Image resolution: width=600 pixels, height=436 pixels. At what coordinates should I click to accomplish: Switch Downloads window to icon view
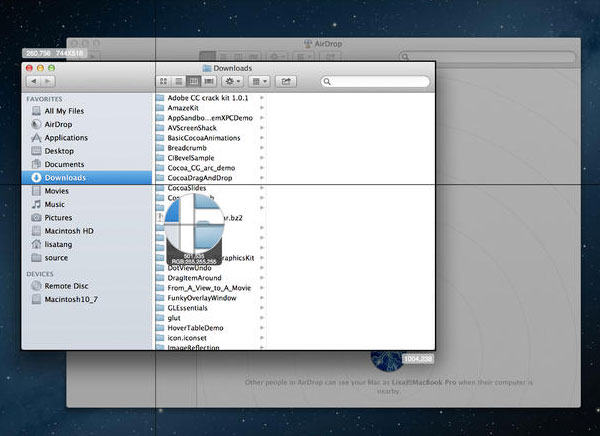pos(163,81)
